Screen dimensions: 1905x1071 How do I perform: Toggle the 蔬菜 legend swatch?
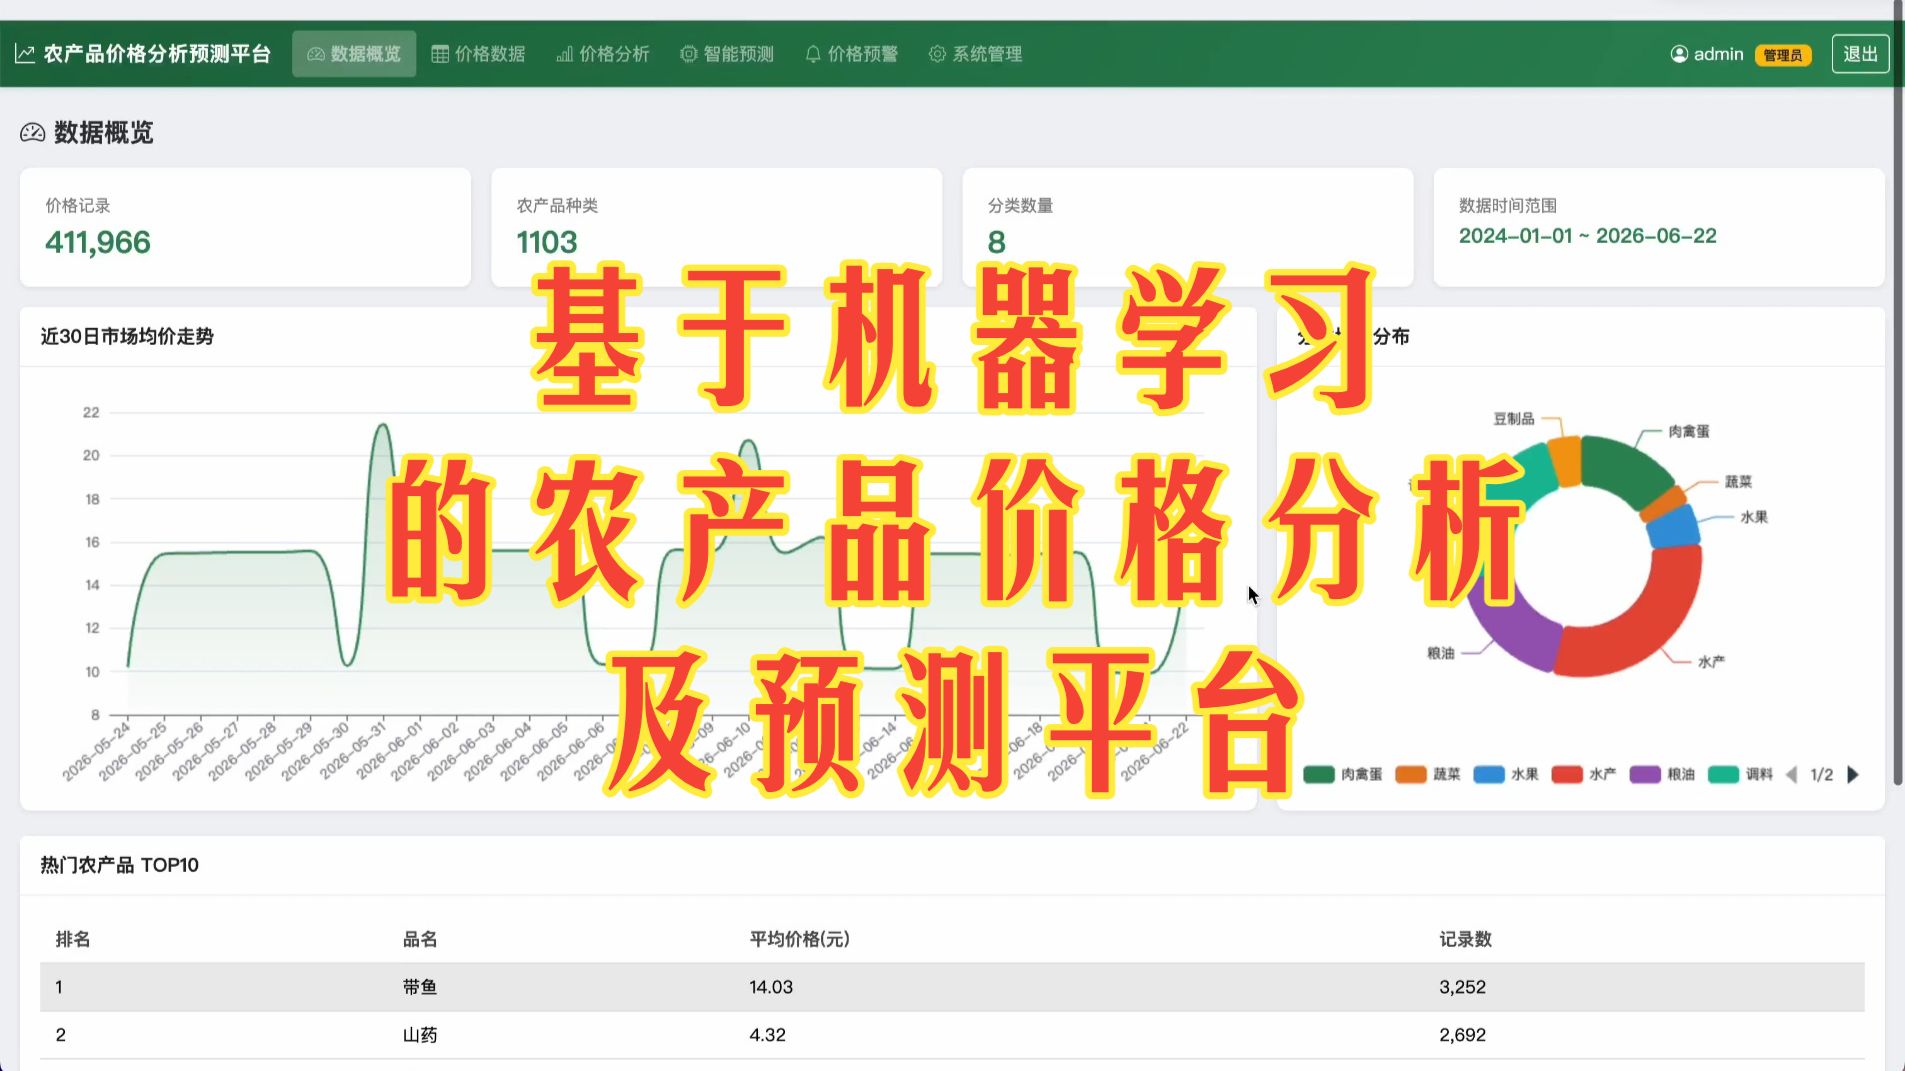coord(1410,774)
